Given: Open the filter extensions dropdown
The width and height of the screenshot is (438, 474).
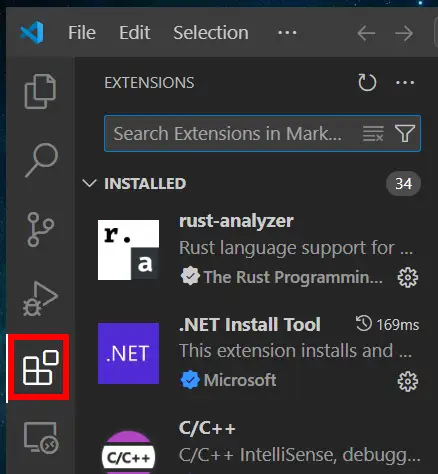Looking at the screenshot, I should pos(405,134).
